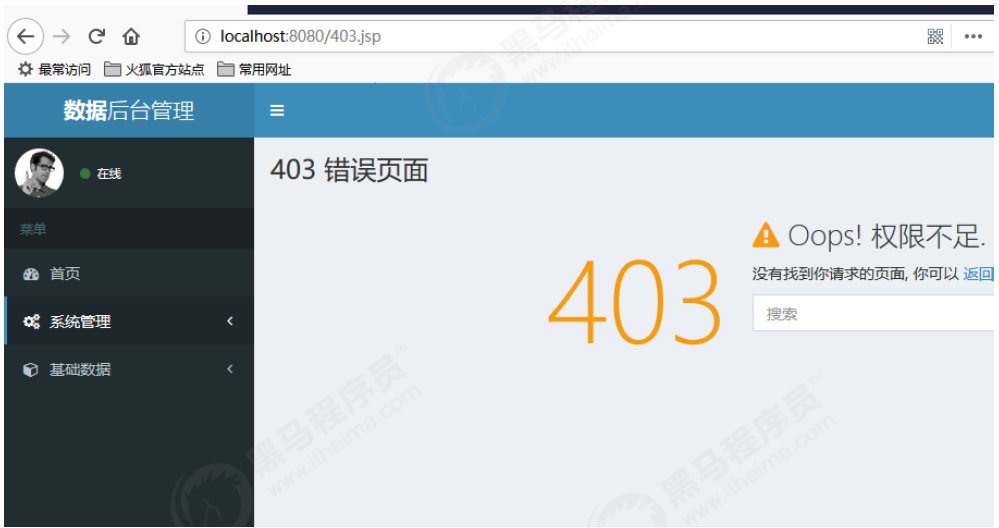The image size is (999, 528).
Task: Click the user avatar picture
Action: (40, 173)
